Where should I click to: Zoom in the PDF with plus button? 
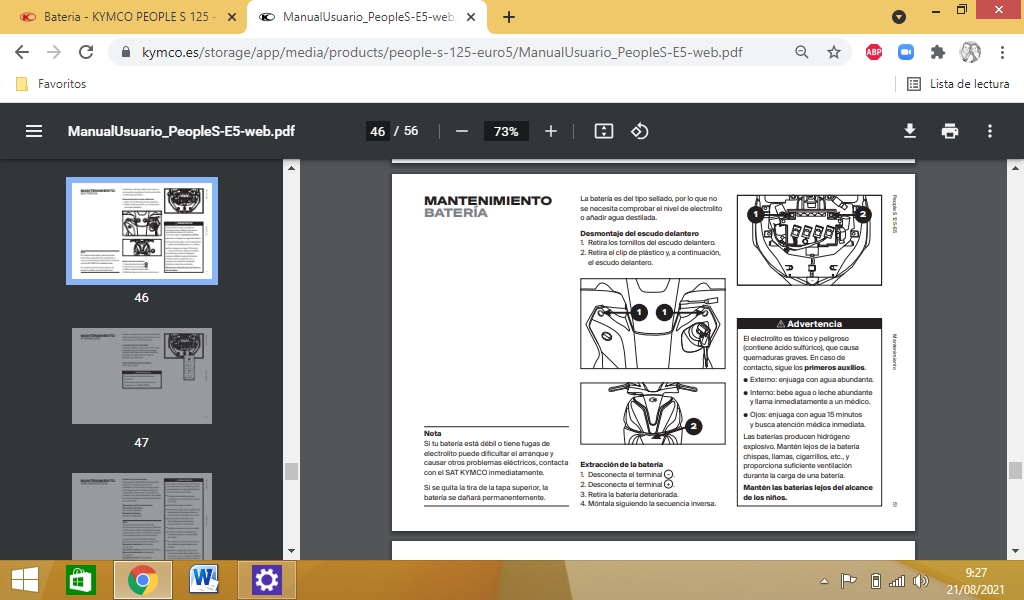click(x=551, y=131)
